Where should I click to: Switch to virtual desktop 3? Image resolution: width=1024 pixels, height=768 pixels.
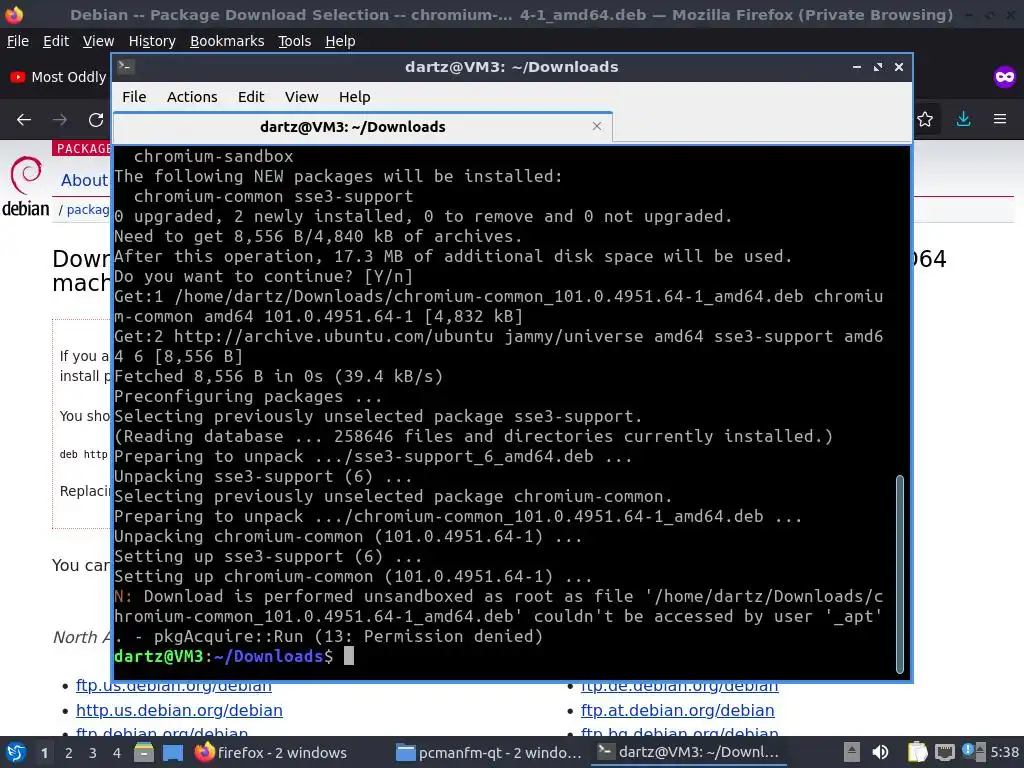tap(93, 753)
